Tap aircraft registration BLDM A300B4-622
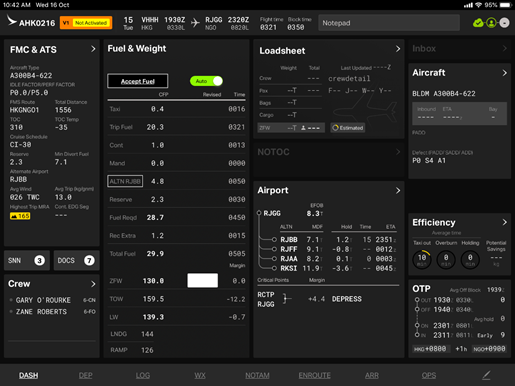The width and height of the screenshot is (515, 386). click(444, 94)
